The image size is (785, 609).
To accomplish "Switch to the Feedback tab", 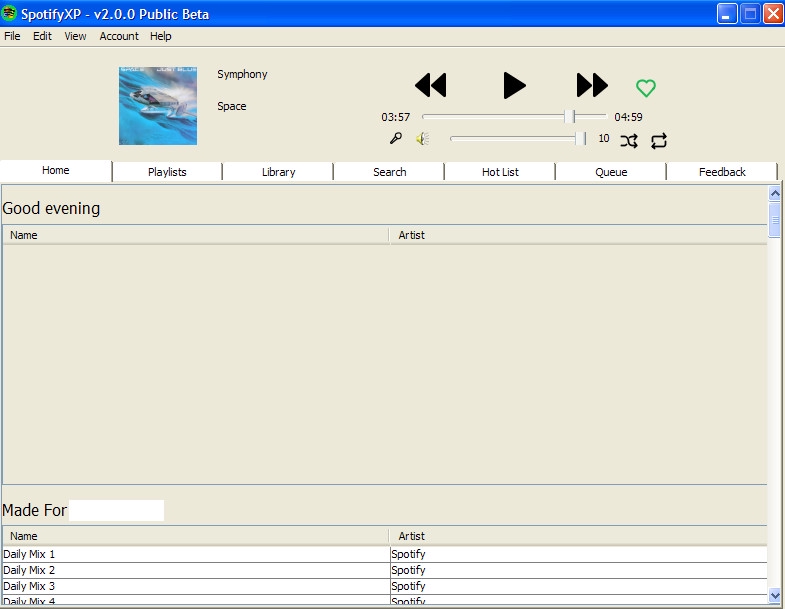I will point(722,172).
